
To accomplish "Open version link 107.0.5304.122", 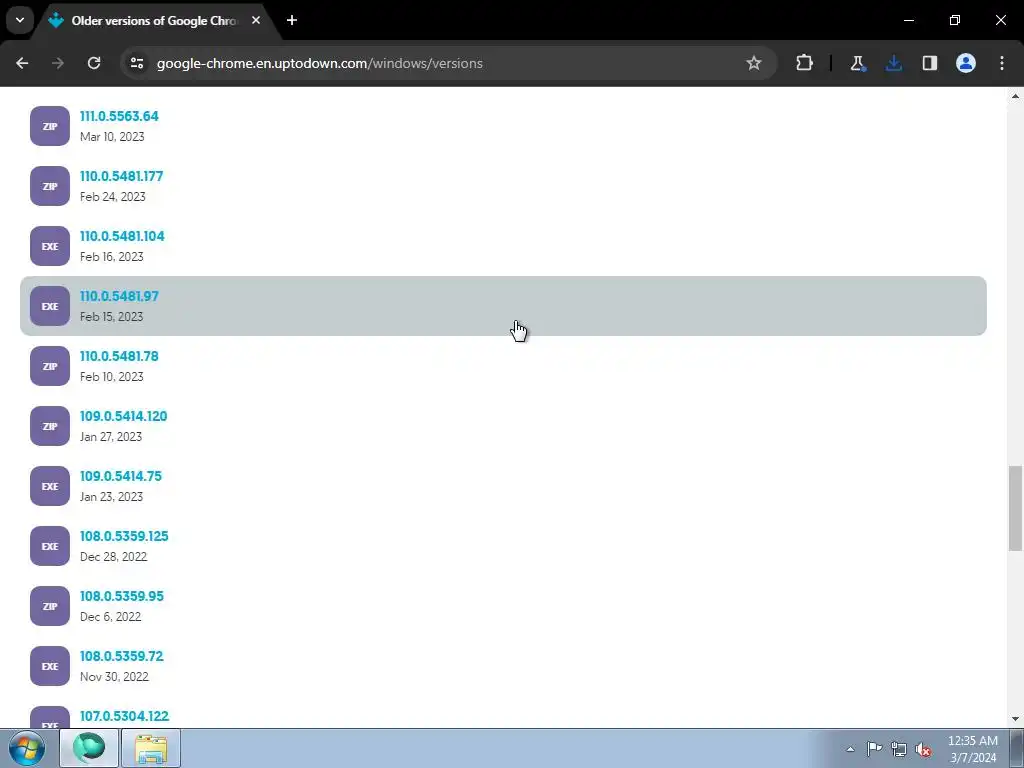I will (x=124, y=717).
